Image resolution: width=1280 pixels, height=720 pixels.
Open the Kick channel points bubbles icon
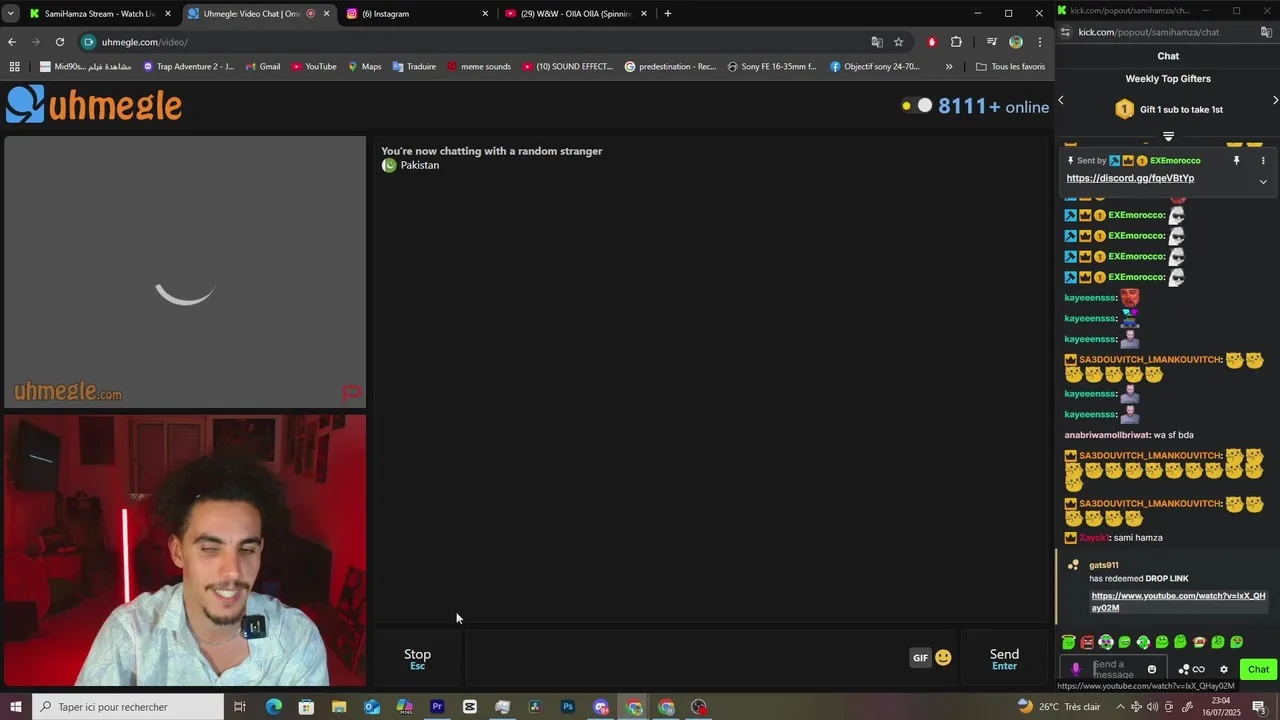1185,670
